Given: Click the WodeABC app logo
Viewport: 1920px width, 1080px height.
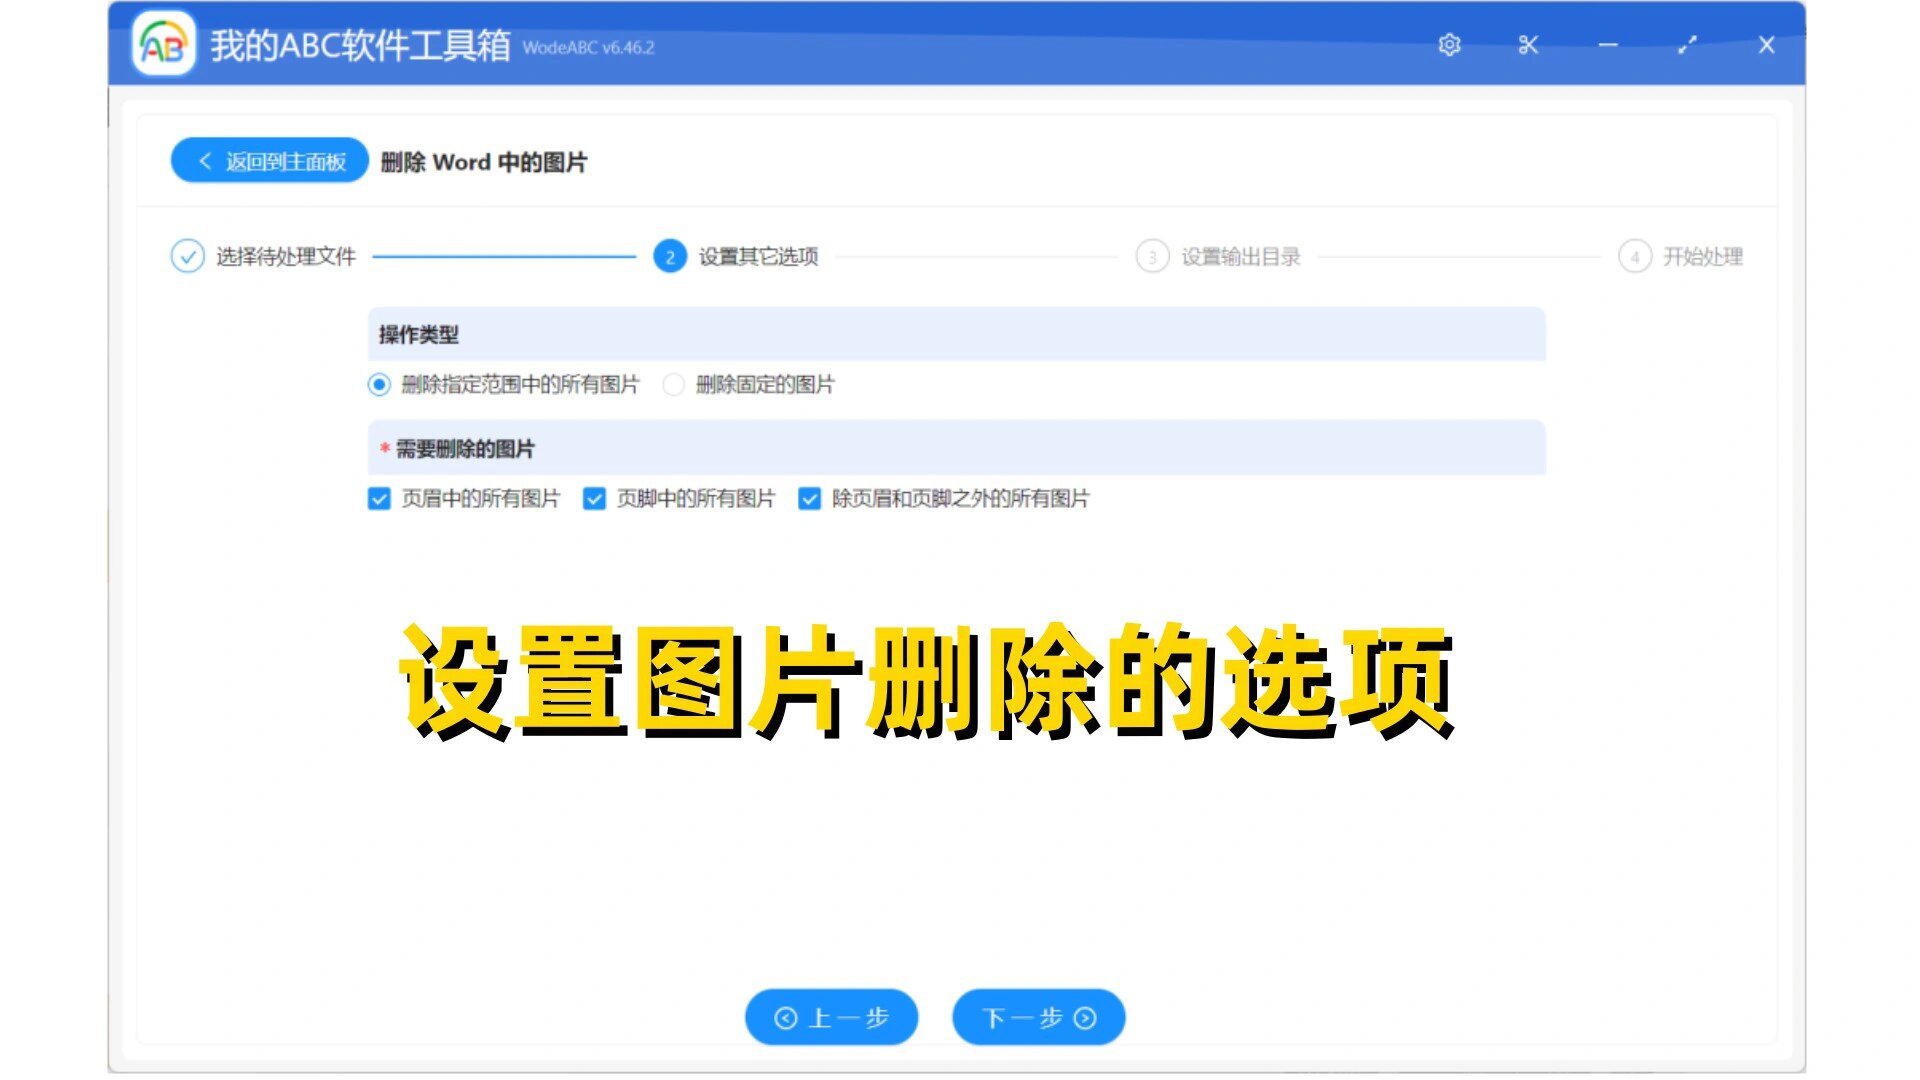Looking at the screenshot, I should pos(164,44).
